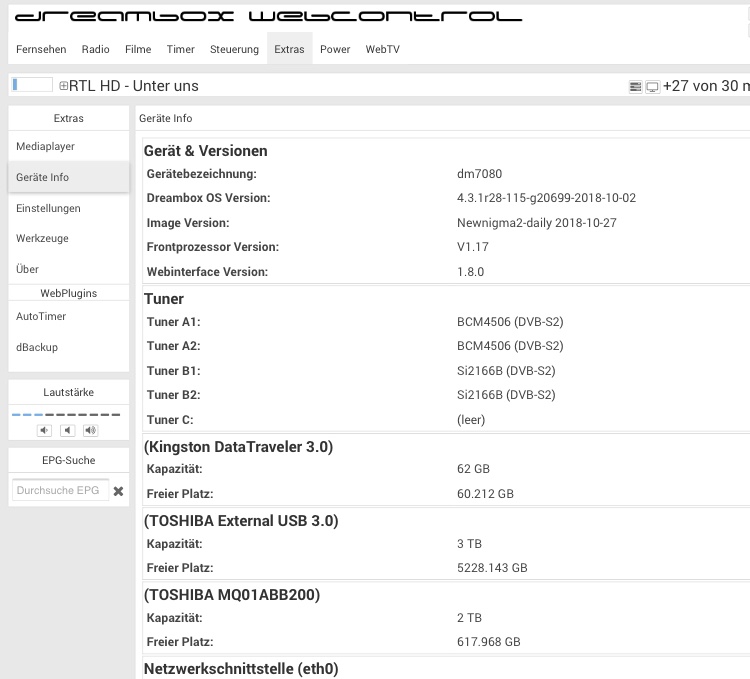
Task: Click the (TOSHIBA External USB 3.0) heading
Action: pyautogui.click(x=241, y=521)
